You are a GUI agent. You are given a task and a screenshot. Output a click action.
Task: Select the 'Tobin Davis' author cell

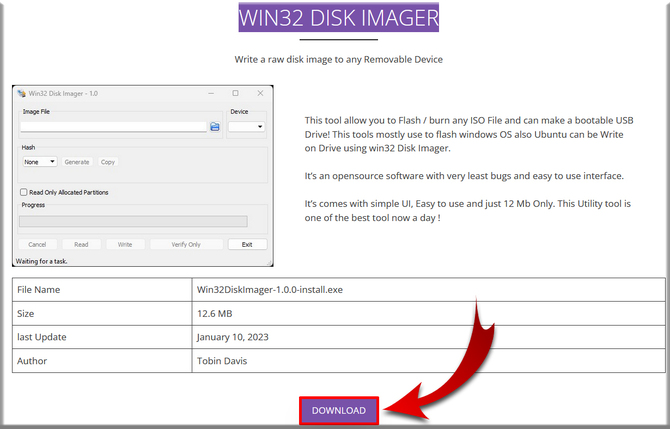tap(429, 361)
